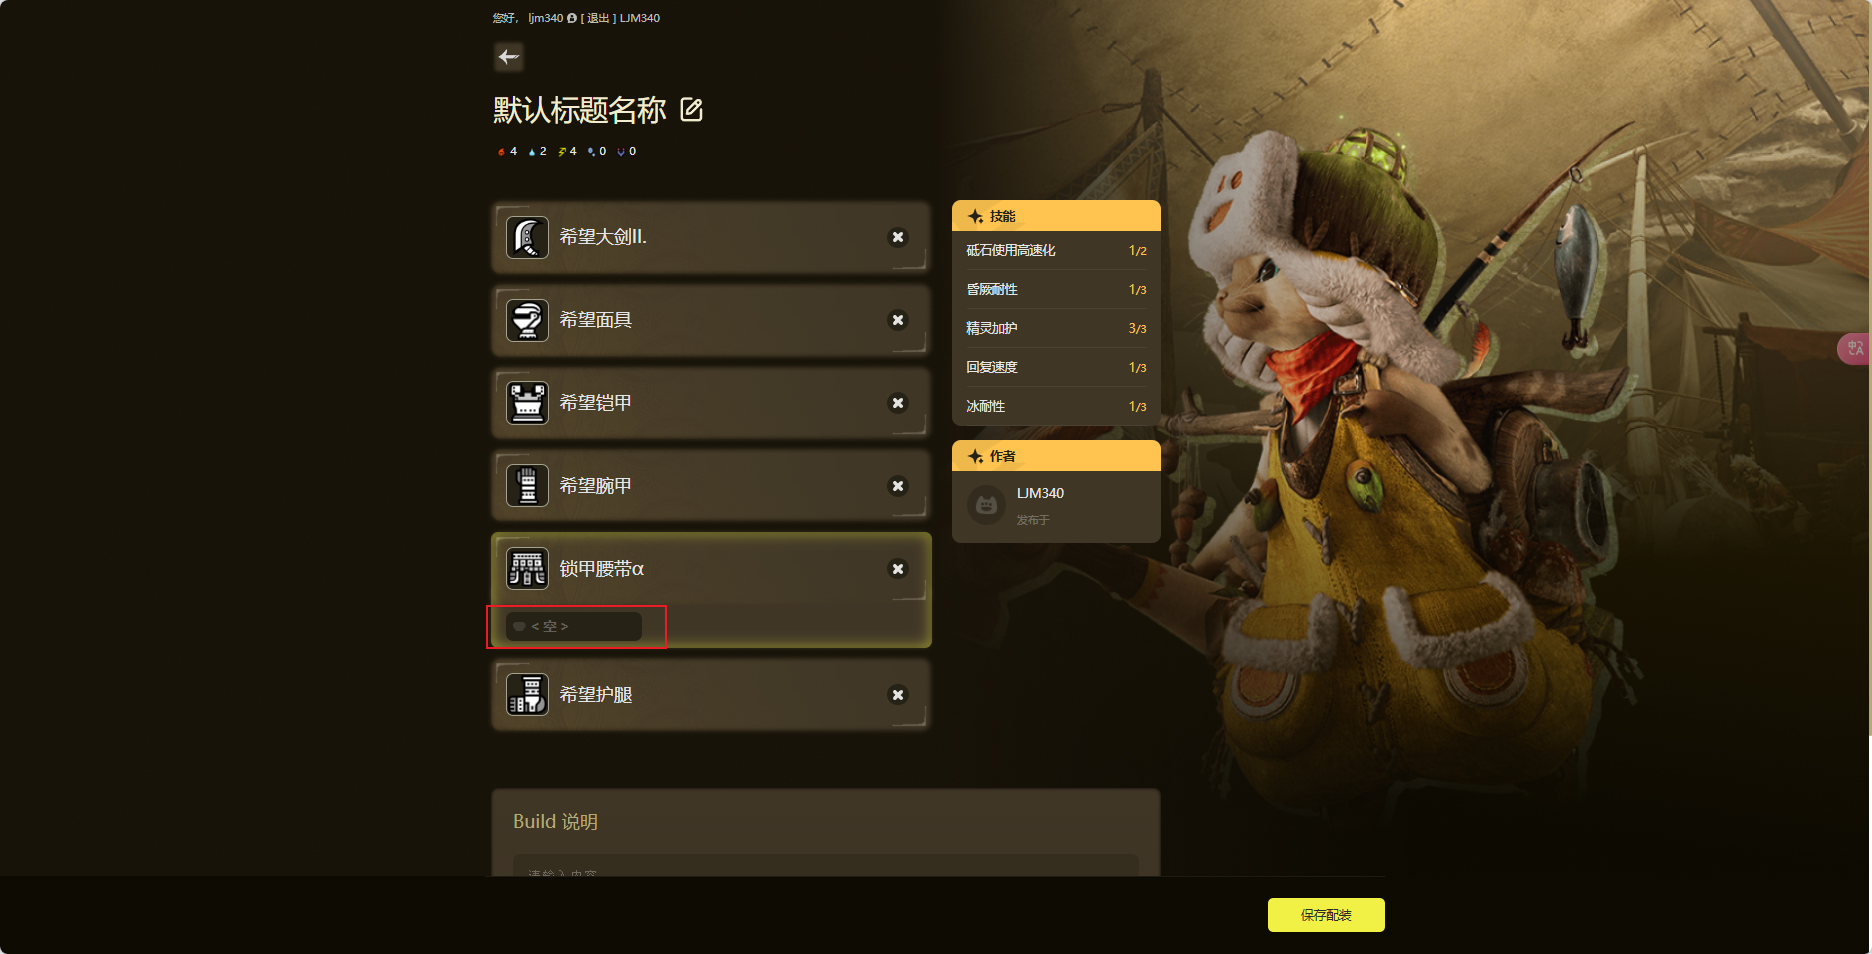1872x954 pixels.
Task: Remove 希望面具 with its X button
Action: [x=898, y=321]
